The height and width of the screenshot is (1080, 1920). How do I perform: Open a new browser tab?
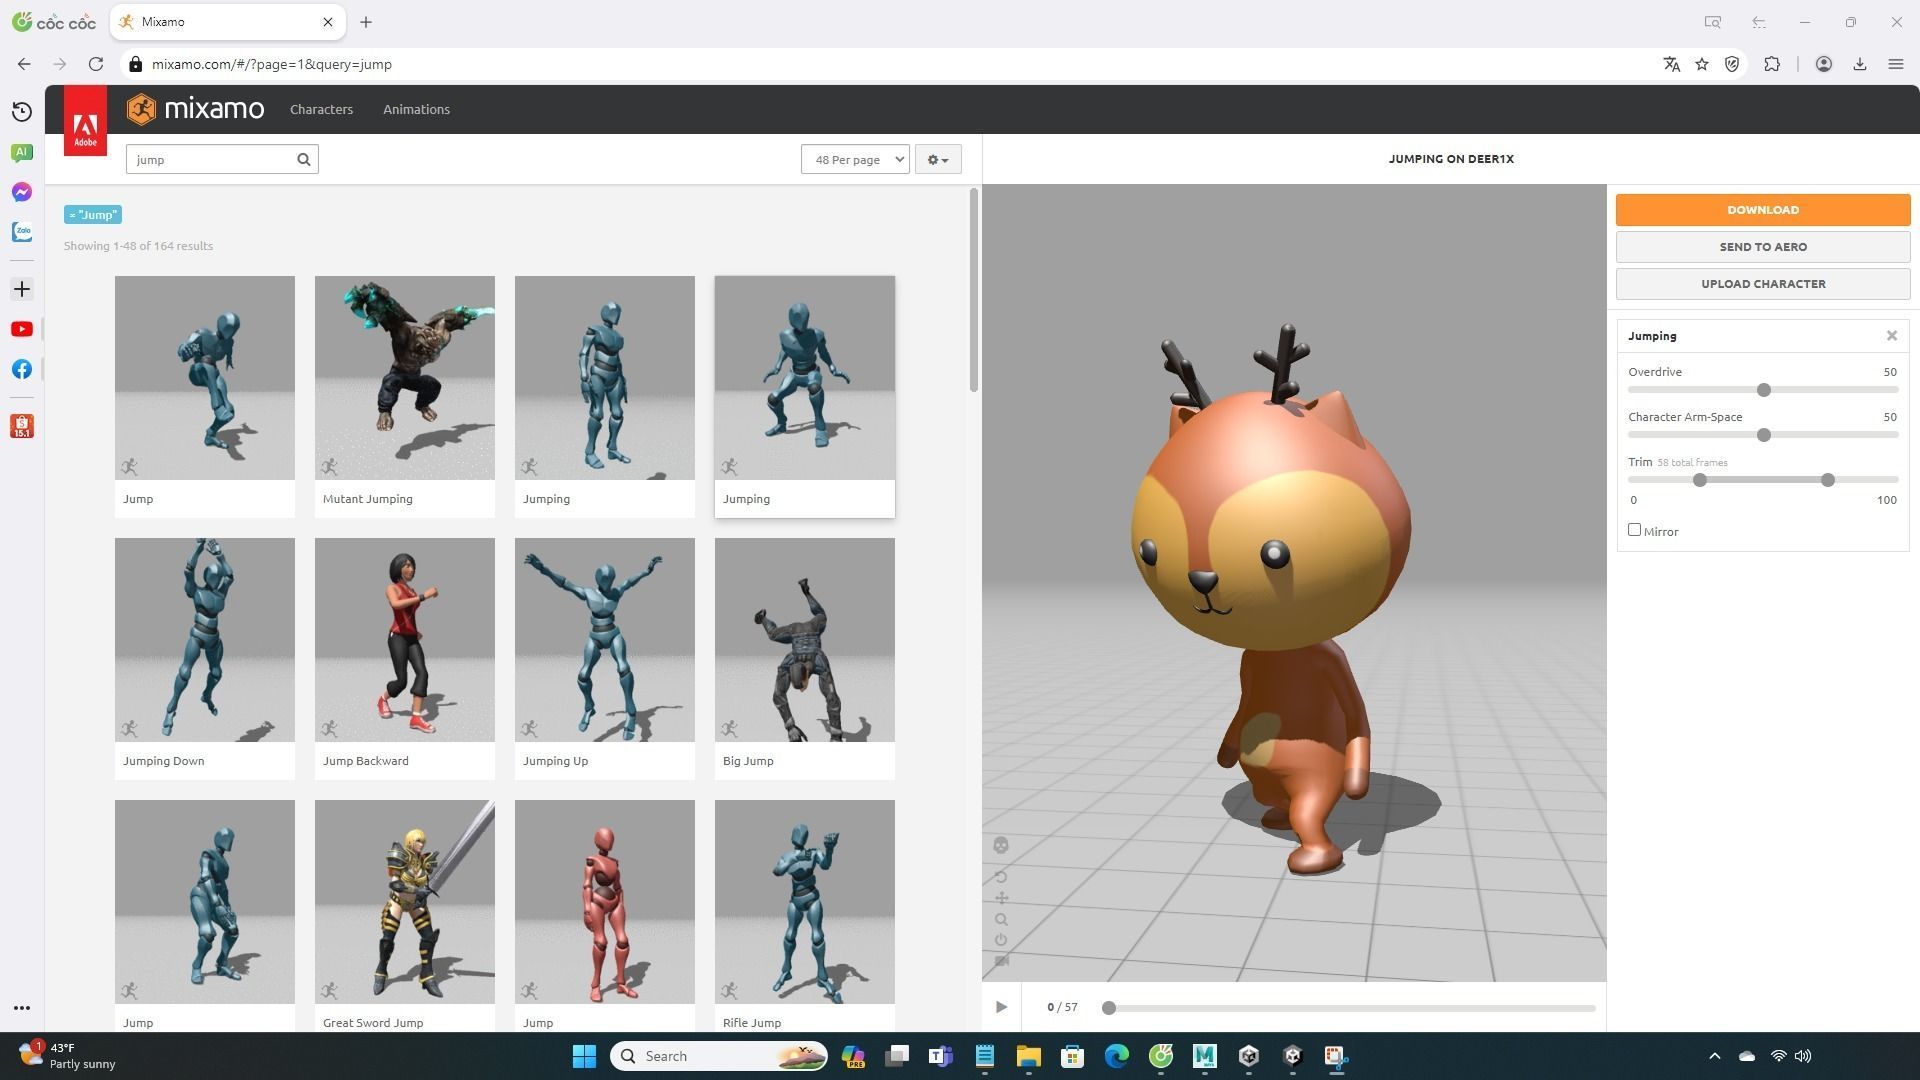click(366, 22)
